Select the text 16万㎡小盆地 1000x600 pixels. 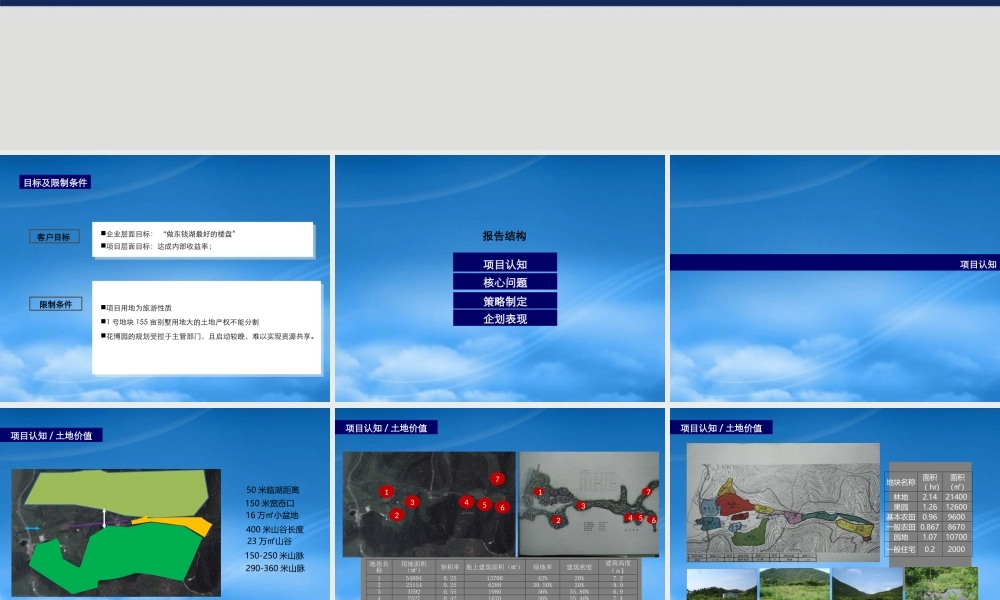(272, 515)
